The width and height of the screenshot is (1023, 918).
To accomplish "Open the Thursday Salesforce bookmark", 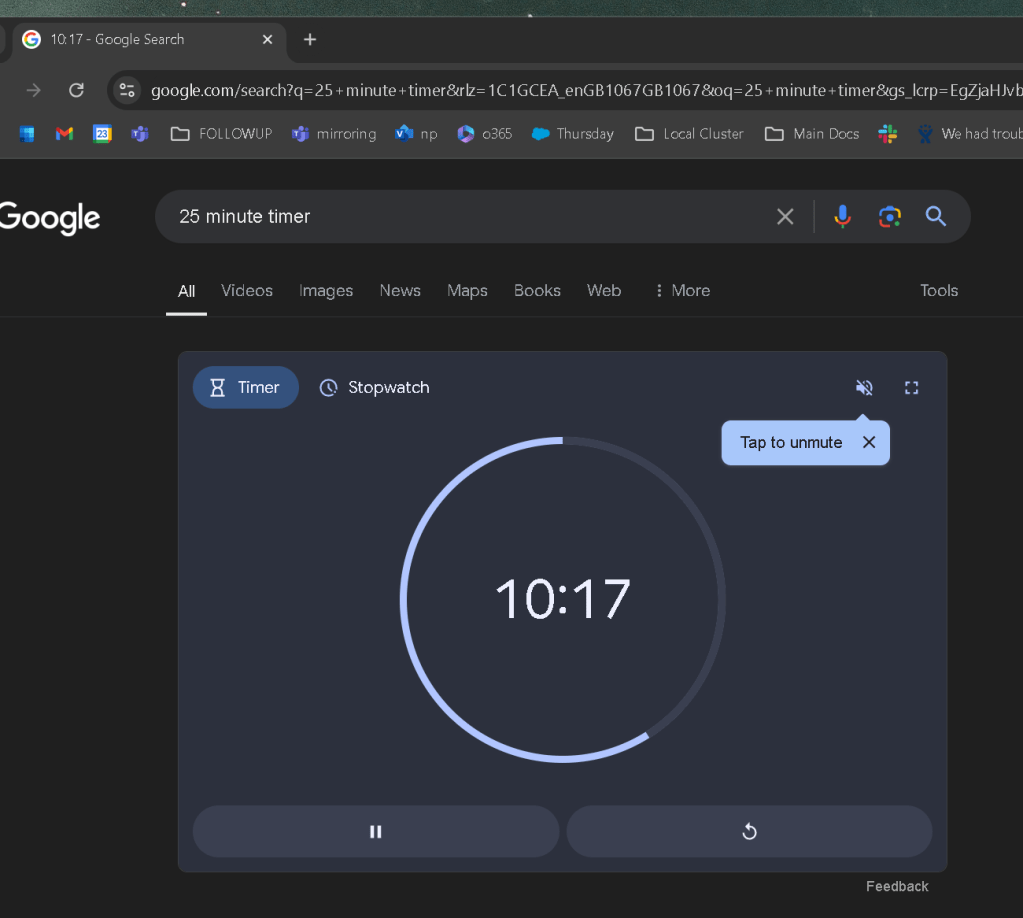I will pyautogui.click(x=573, y=134).
